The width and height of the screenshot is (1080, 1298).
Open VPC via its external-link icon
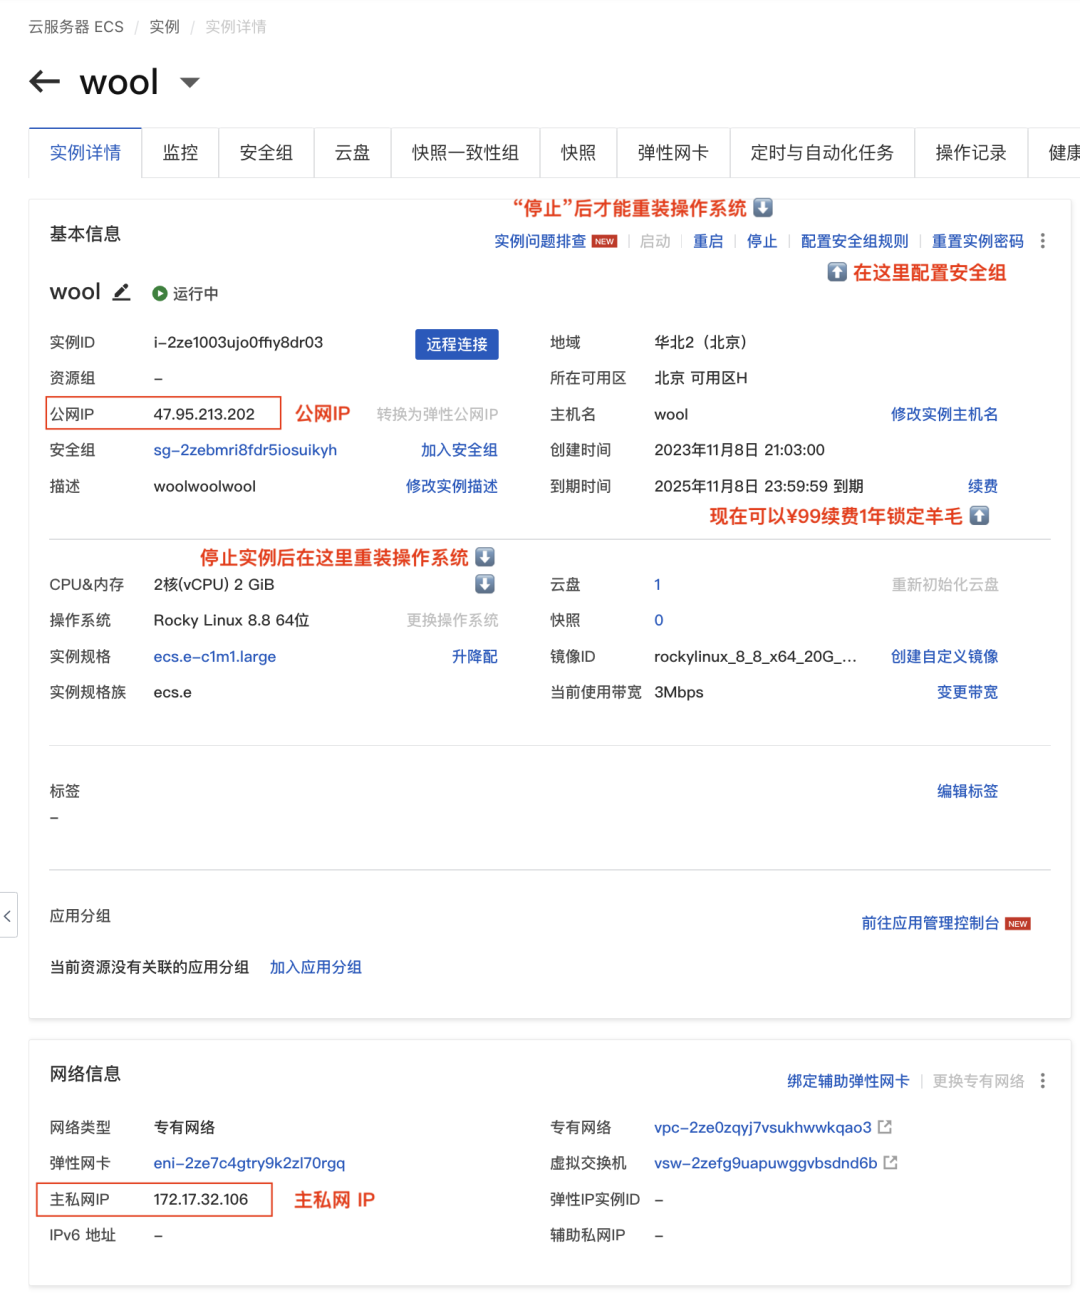(x=884, y=1126)
